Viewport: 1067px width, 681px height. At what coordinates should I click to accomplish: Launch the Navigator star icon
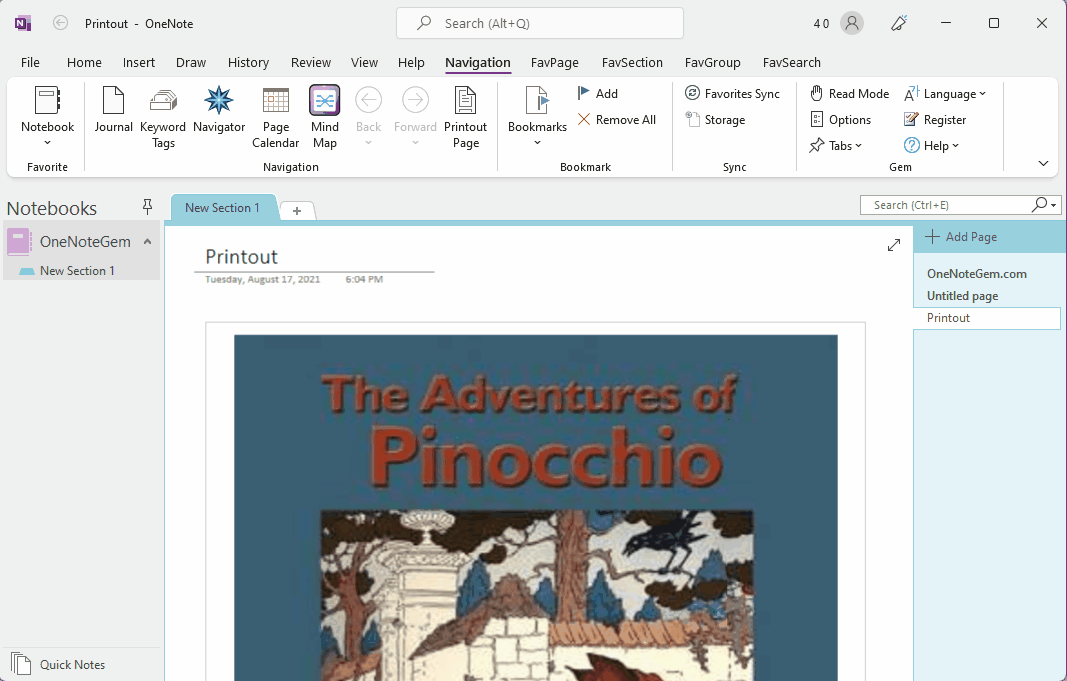point(218,109)
